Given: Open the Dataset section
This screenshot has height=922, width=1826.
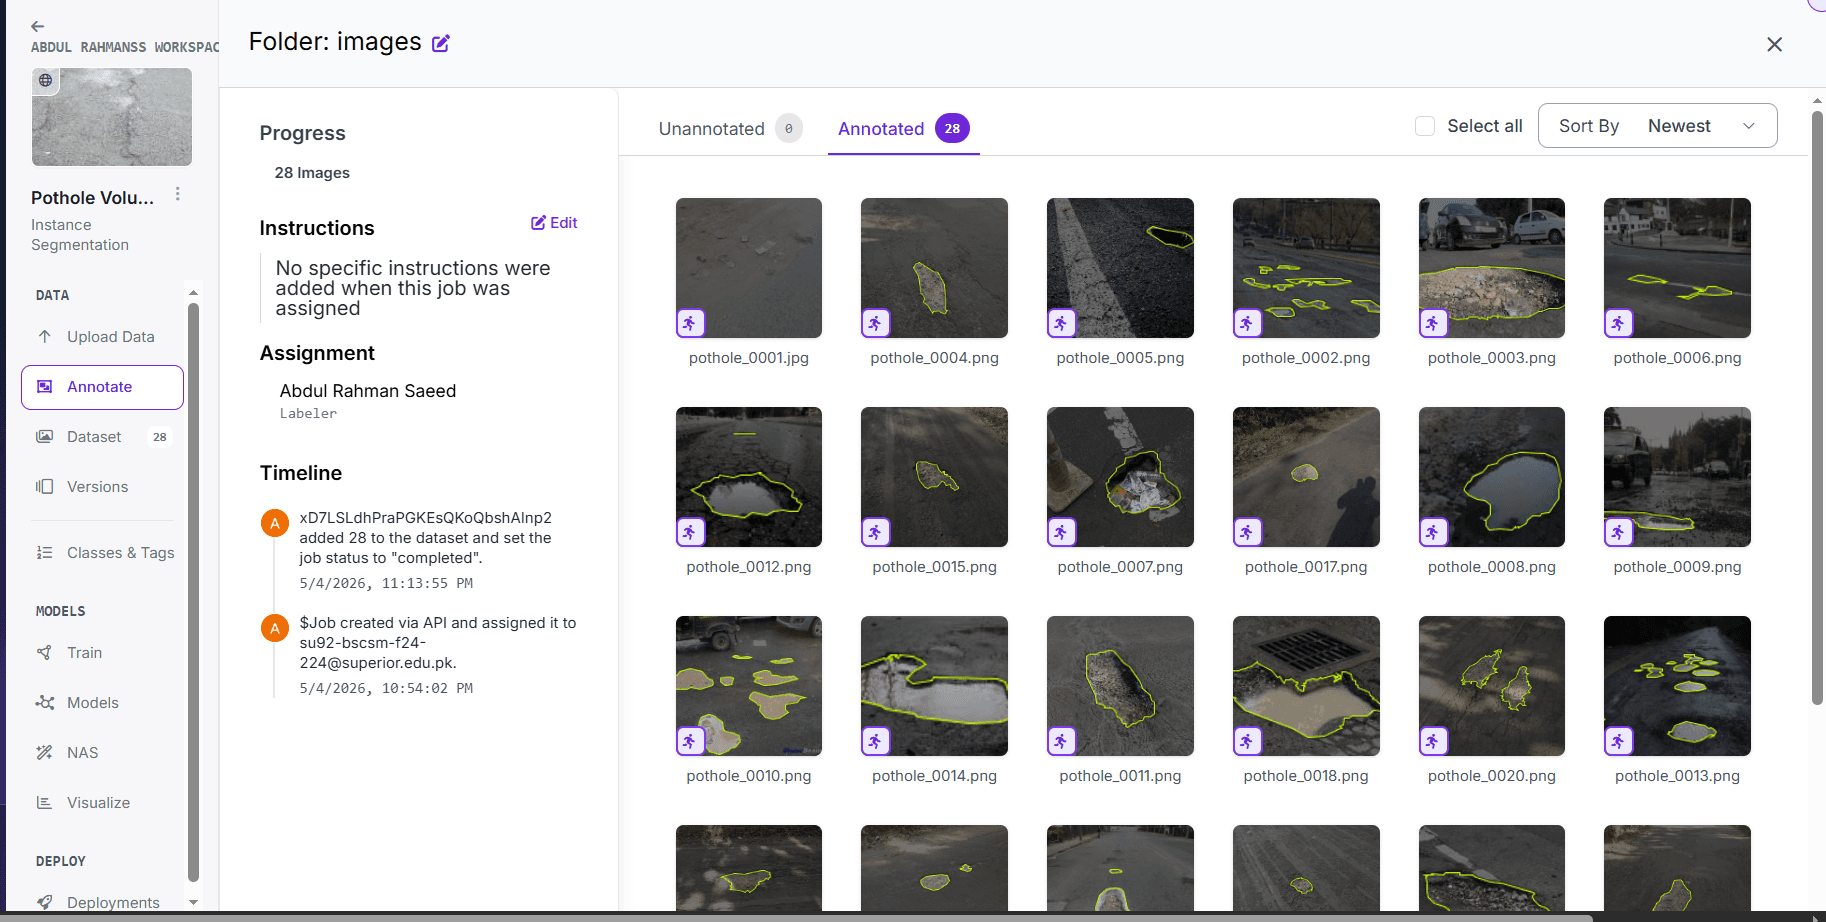Looking at the screenshot, I should (102, 437).
